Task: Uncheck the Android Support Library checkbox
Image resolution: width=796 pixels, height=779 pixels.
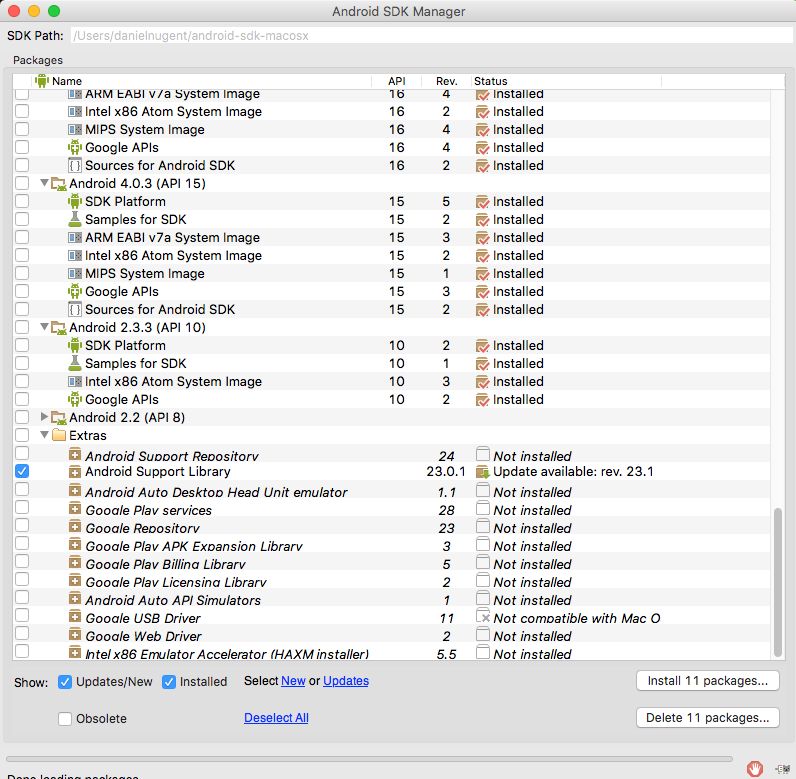Action: [22, 471]
